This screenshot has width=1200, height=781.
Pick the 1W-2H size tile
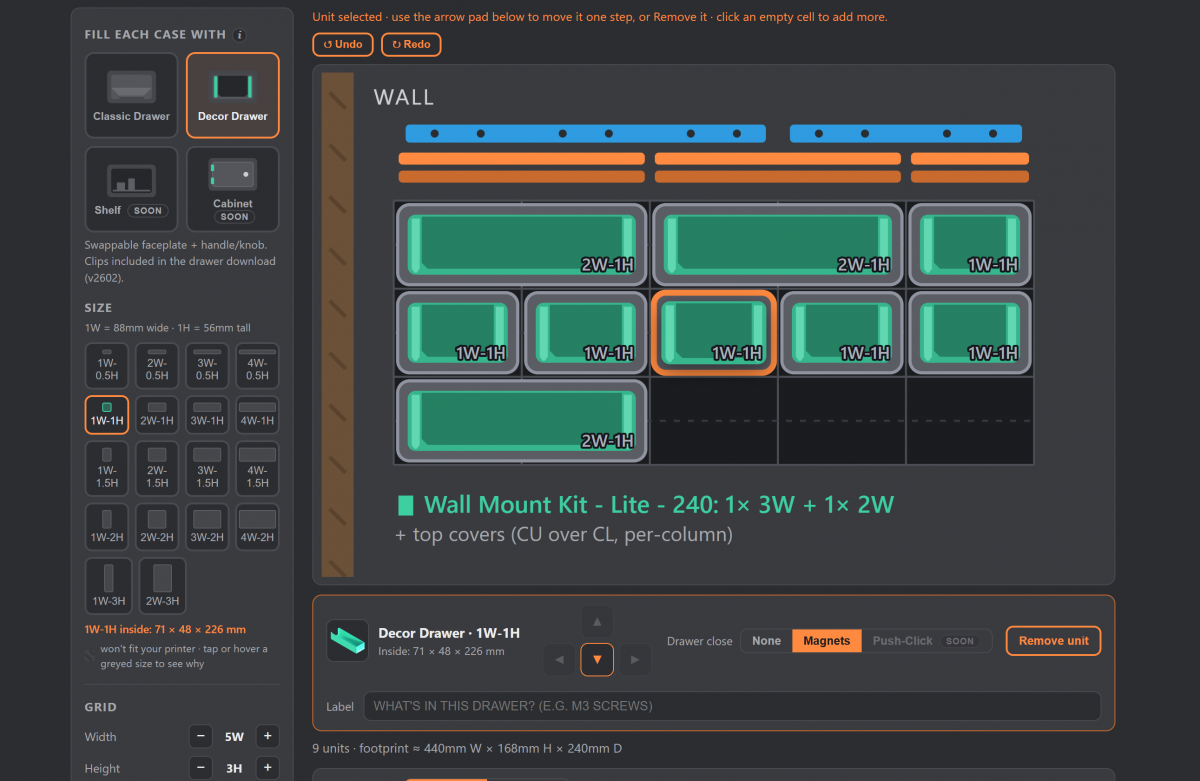107,527
